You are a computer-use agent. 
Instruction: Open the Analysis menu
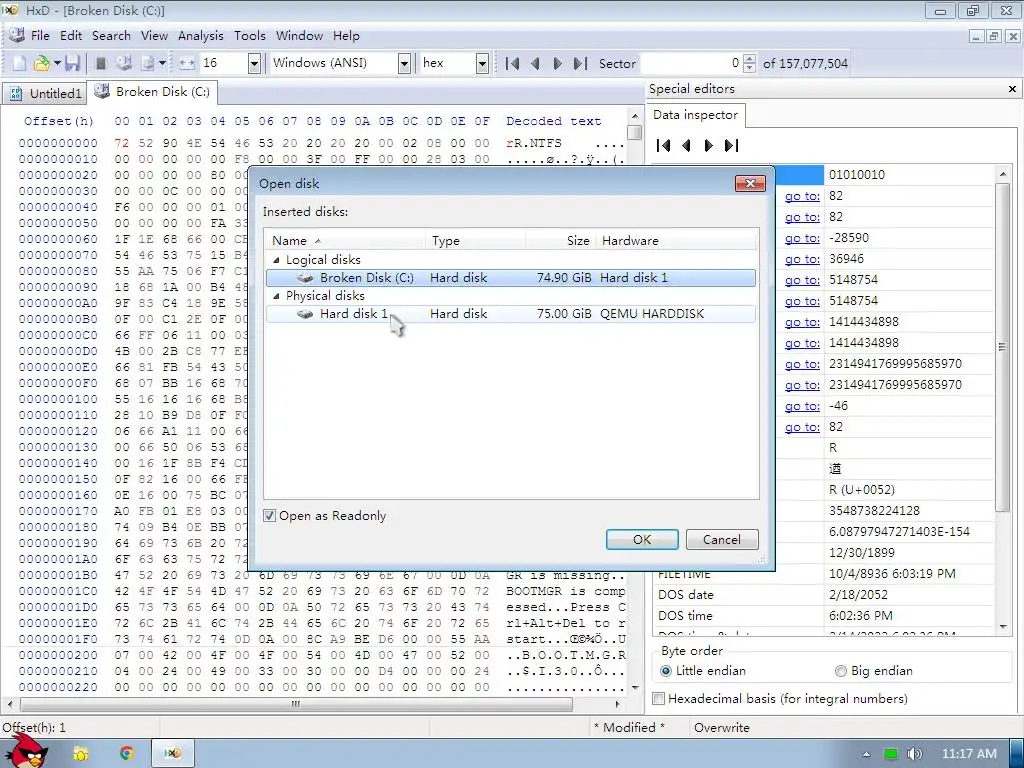(x=200, y=36)
